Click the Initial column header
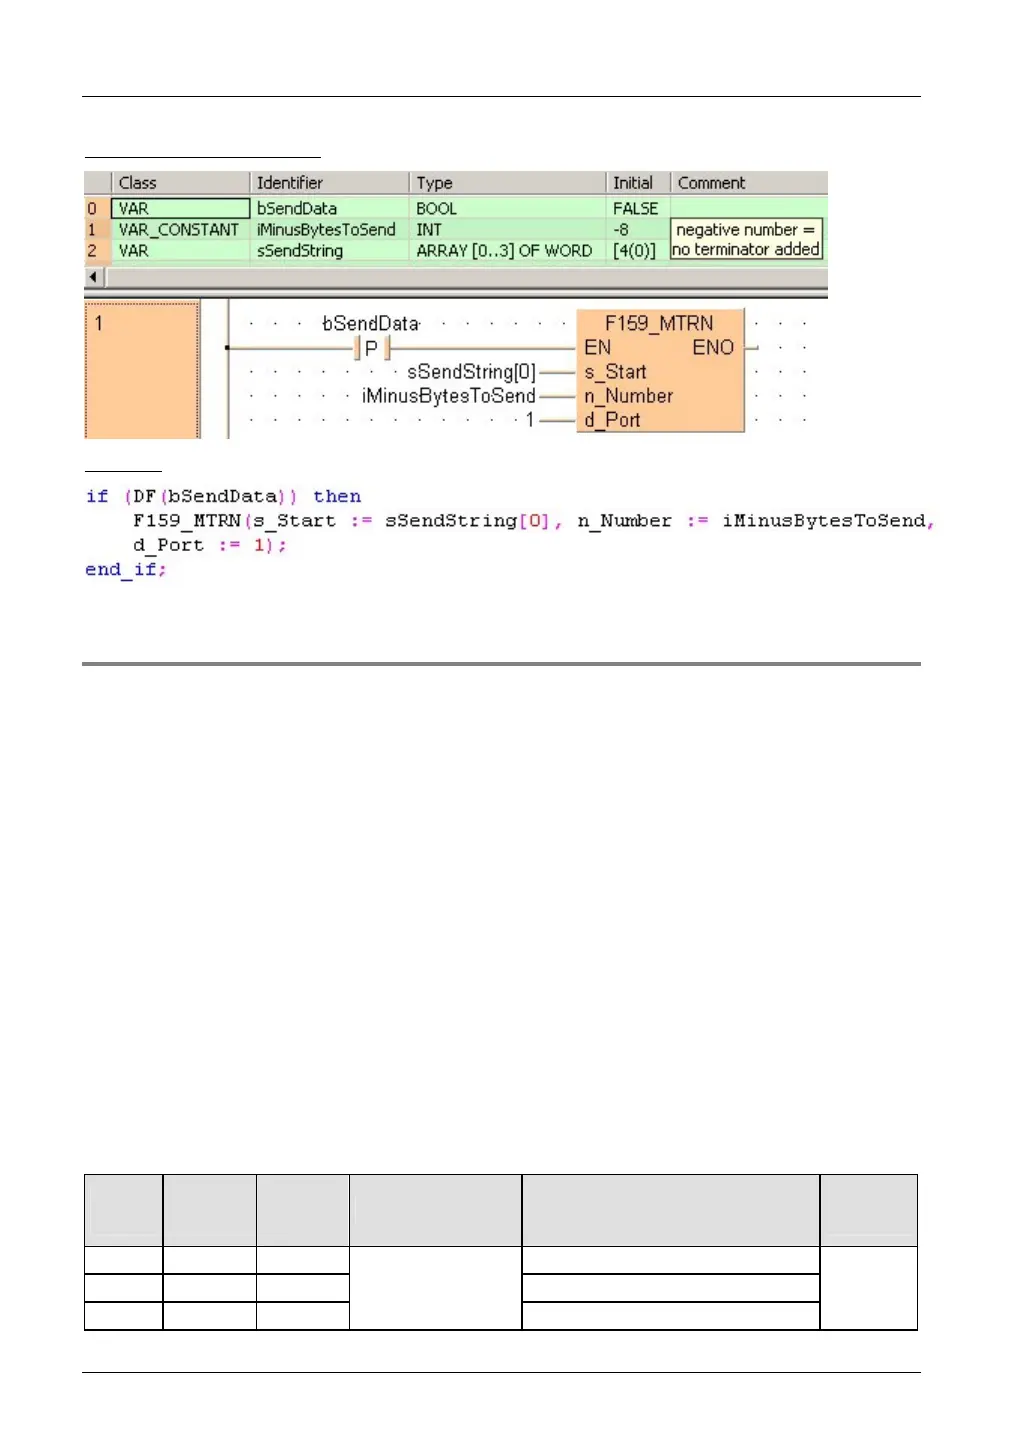Viewport: 1030px width, 1456px height. [x=638, y=183]
